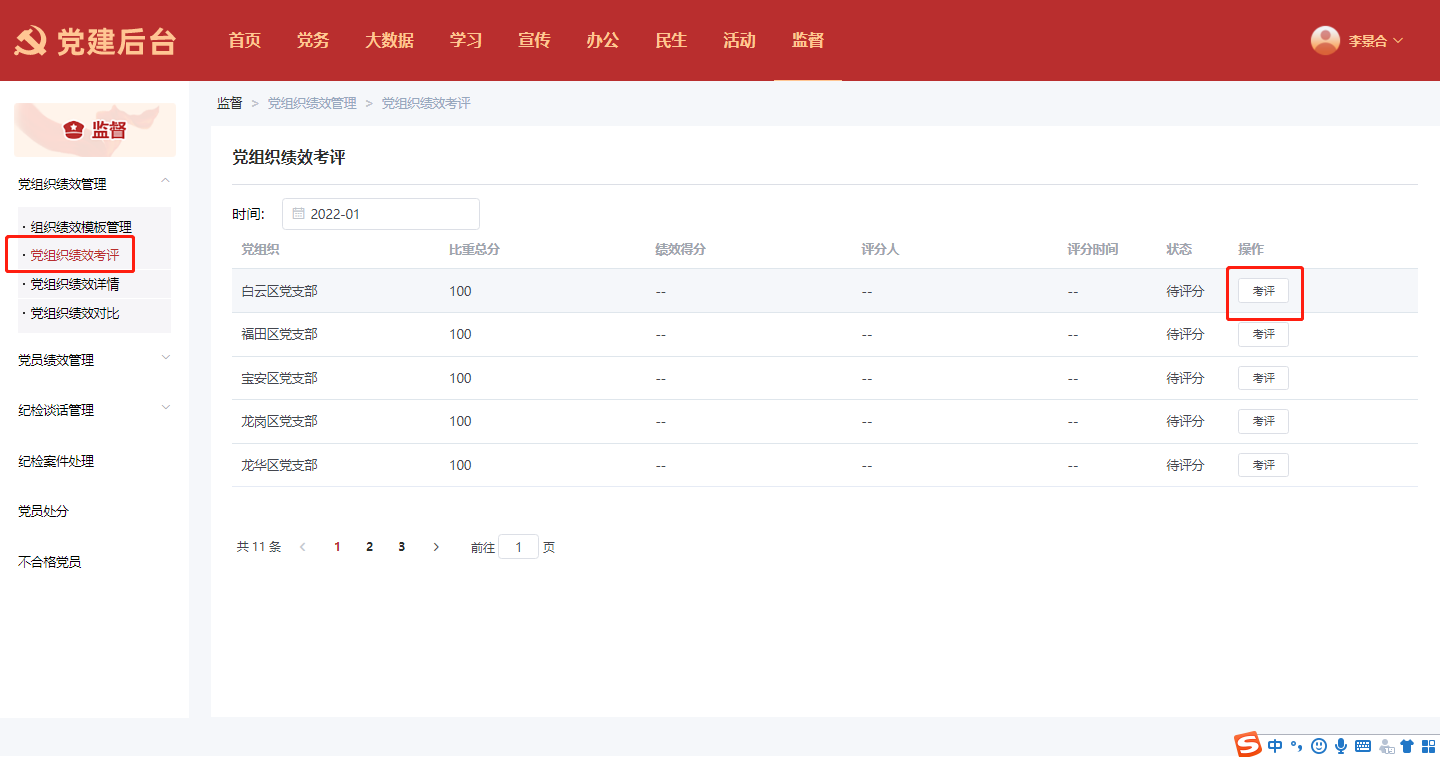Go to page 2 of the table
The width and height of the screenshot is (1440, 757).
[369, 547]
